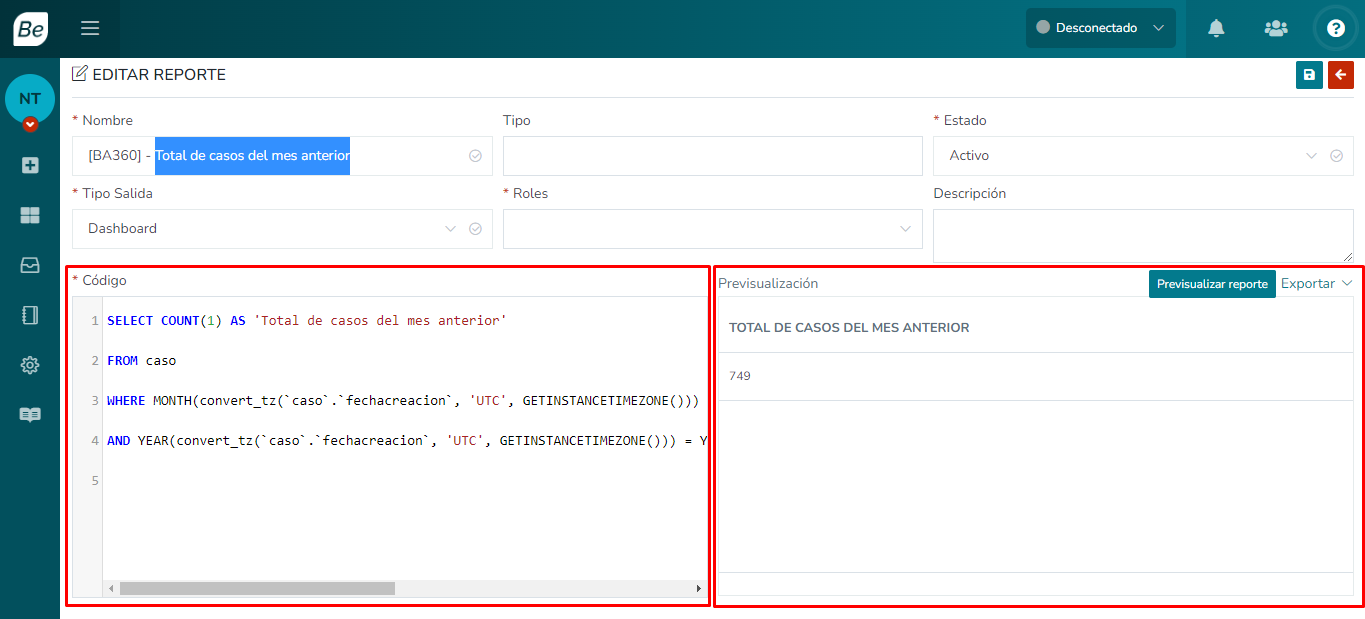This screenshot has height=619, width=1365.
Task: Click into the Descripción text area
Action: click(x=1142, y=236)
